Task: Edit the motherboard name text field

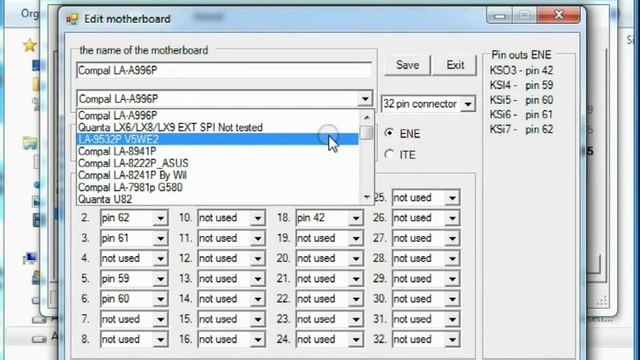Action: 224,70
